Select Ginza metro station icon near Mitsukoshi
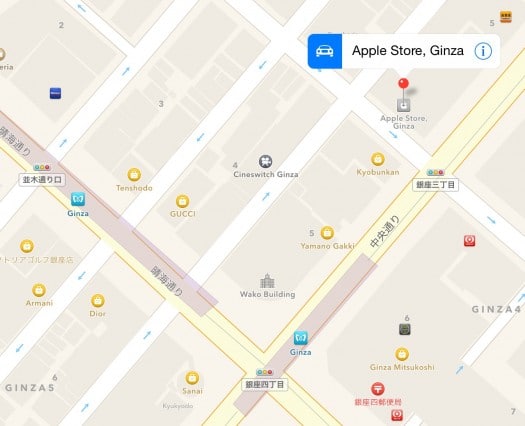Image resolution: width=525 pixels, height=426 pixels. coord(301,338)
